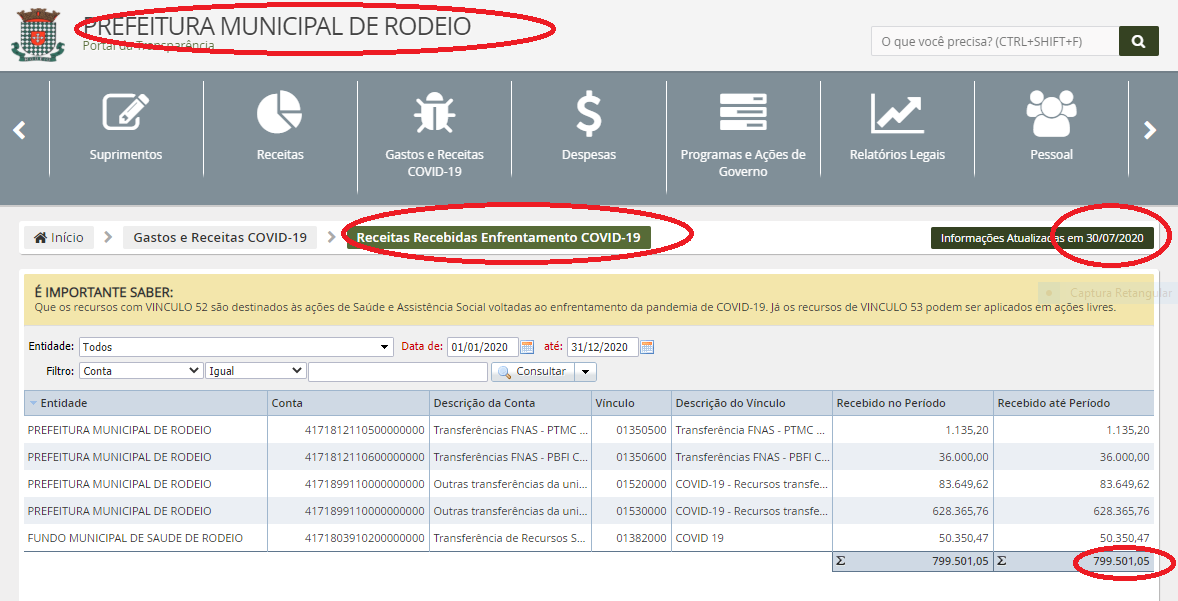Open the Suprimentos pencil-edit icon

pos(125,113)
